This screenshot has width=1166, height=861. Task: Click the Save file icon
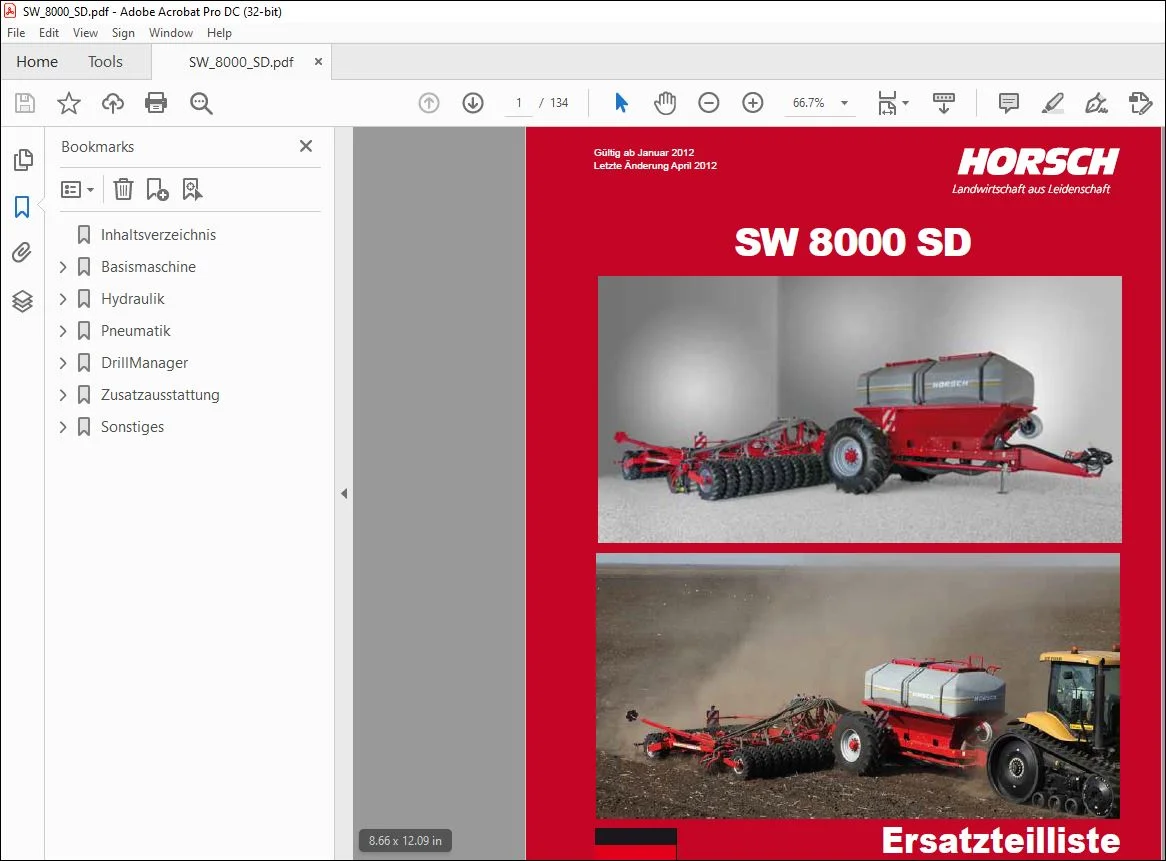coord(25,103)
